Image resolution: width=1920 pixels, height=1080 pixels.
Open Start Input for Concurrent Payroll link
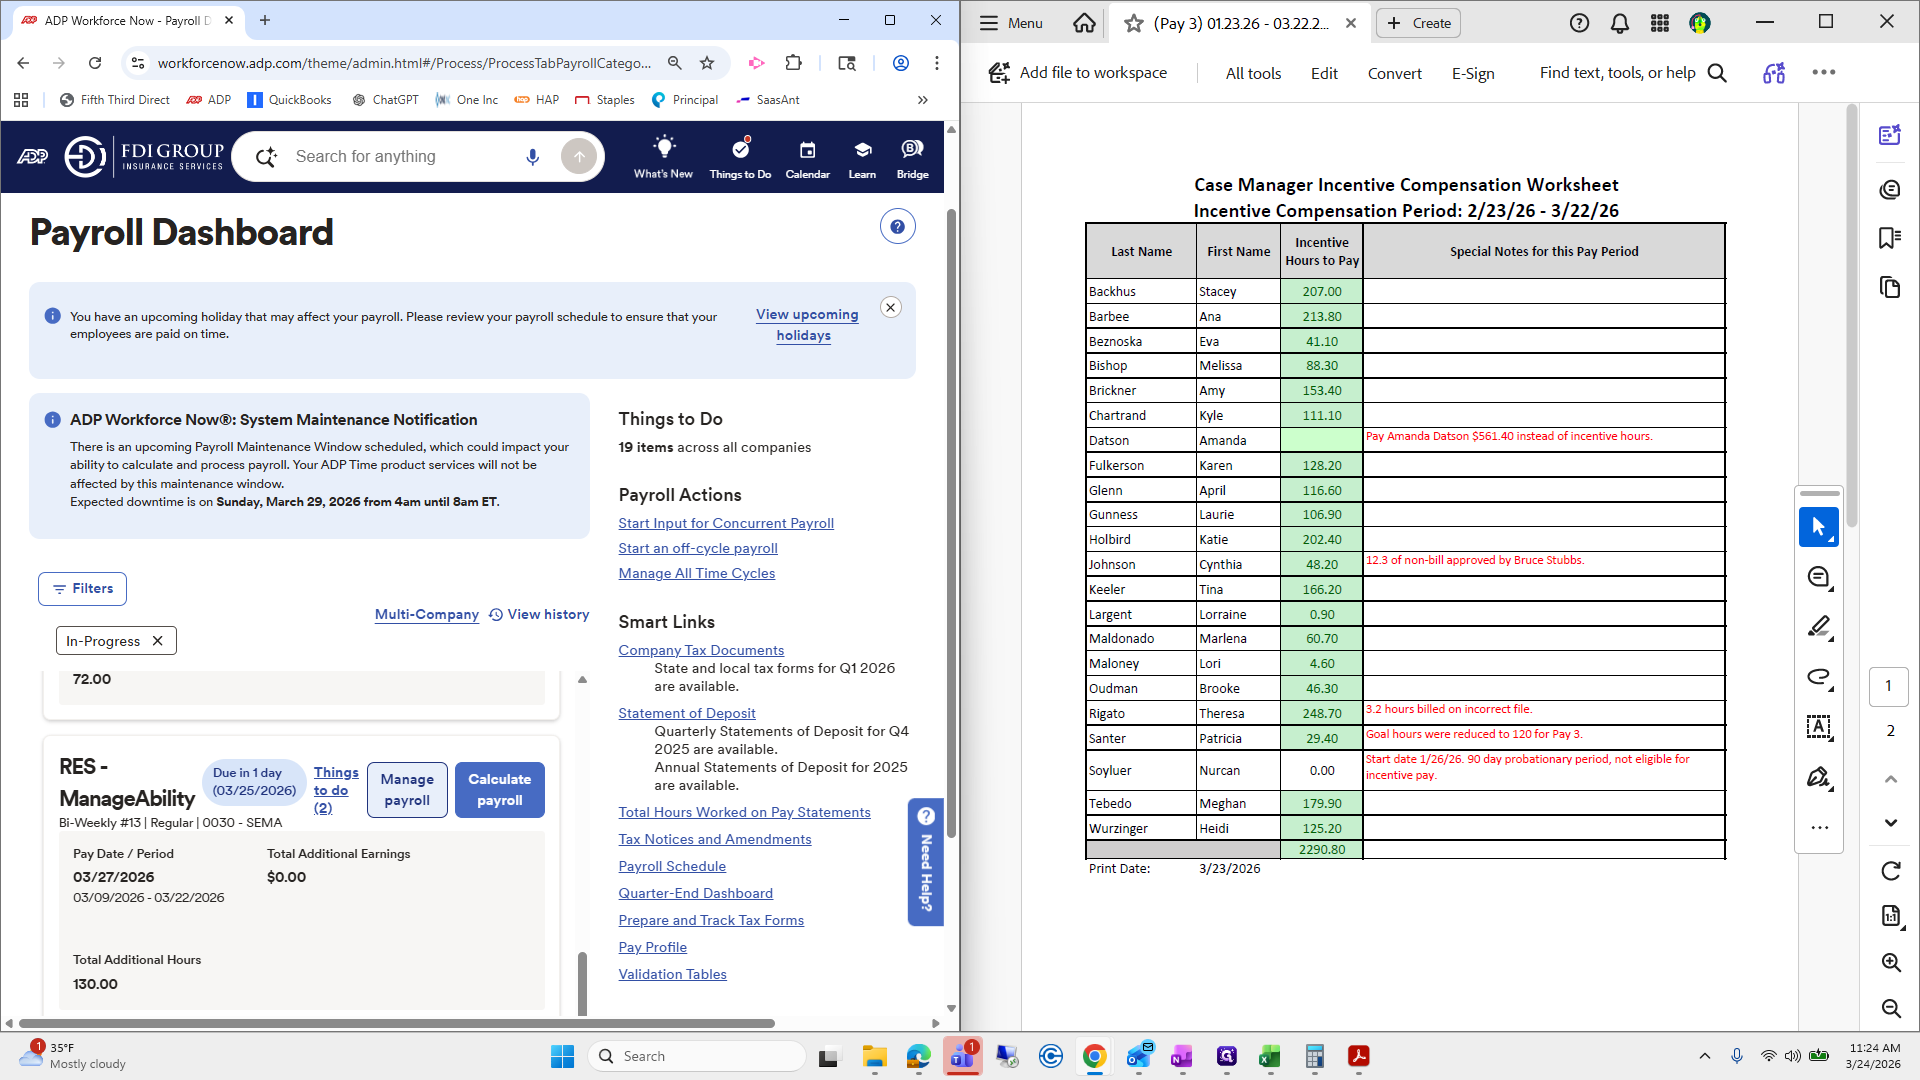click(725, 523)
